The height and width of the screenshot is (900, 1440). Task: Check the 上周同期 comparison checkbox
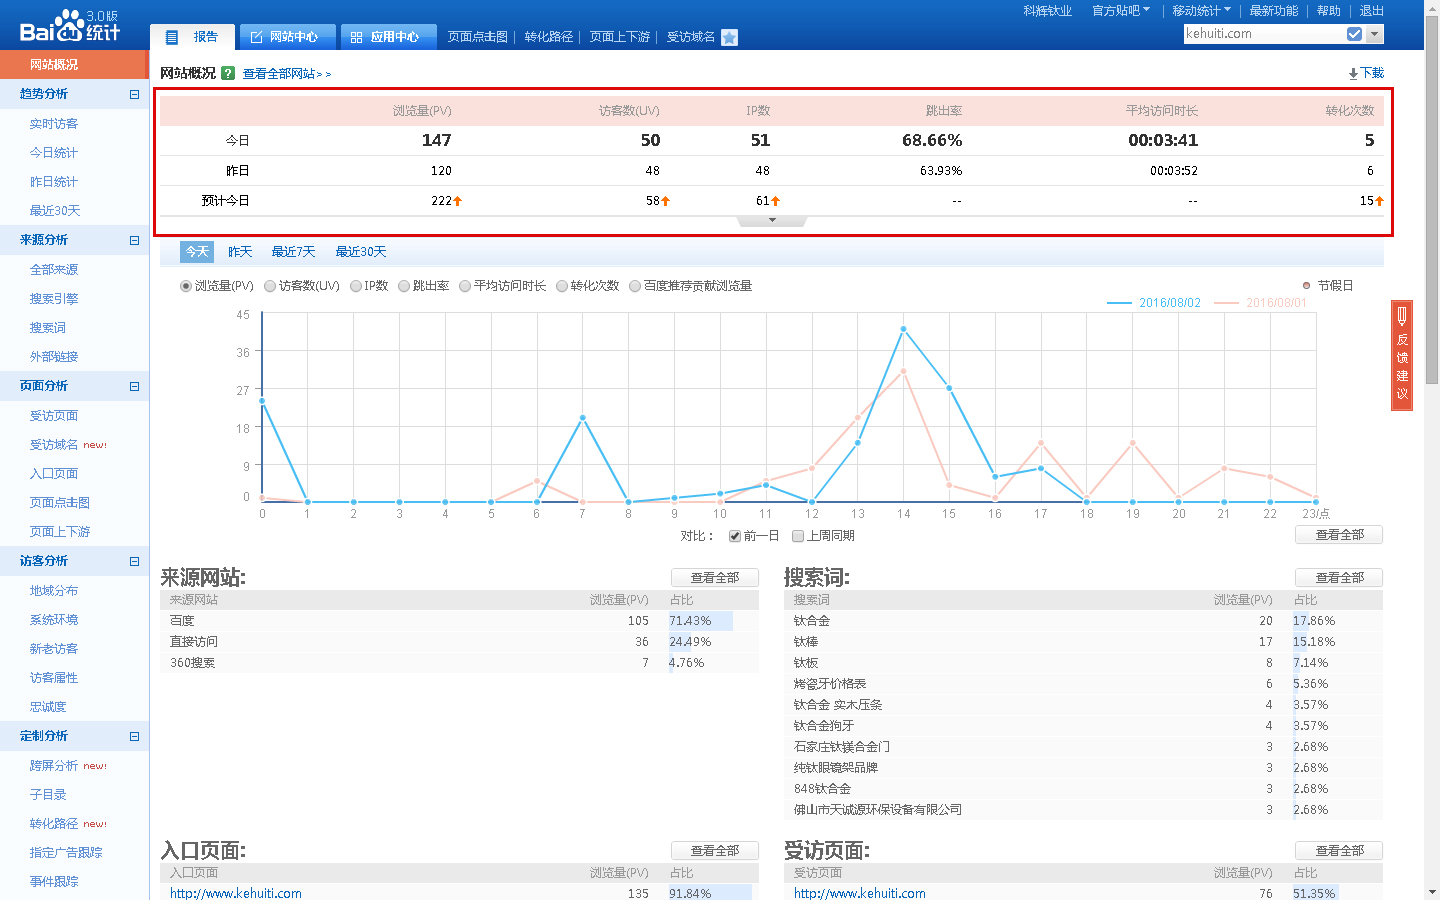798,536
